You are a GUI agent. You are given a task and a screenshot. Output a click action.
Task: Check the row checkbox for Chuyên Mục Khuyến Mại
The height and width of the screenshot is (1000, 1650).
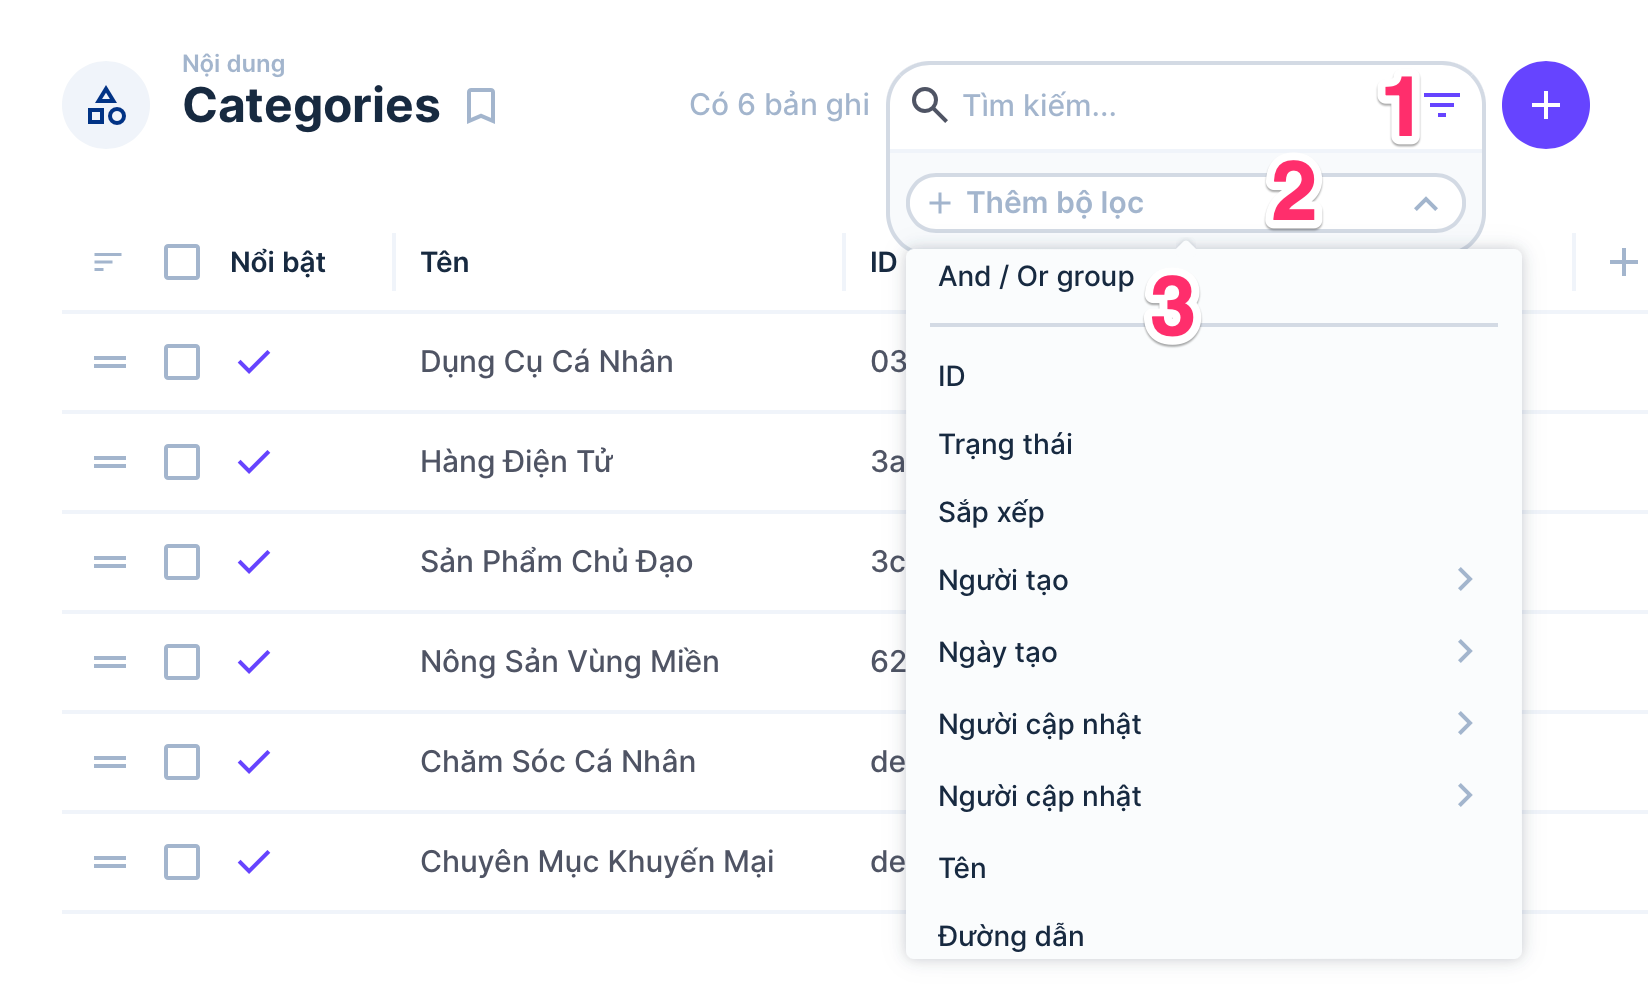pyautogui.click(x=181, y=861)
